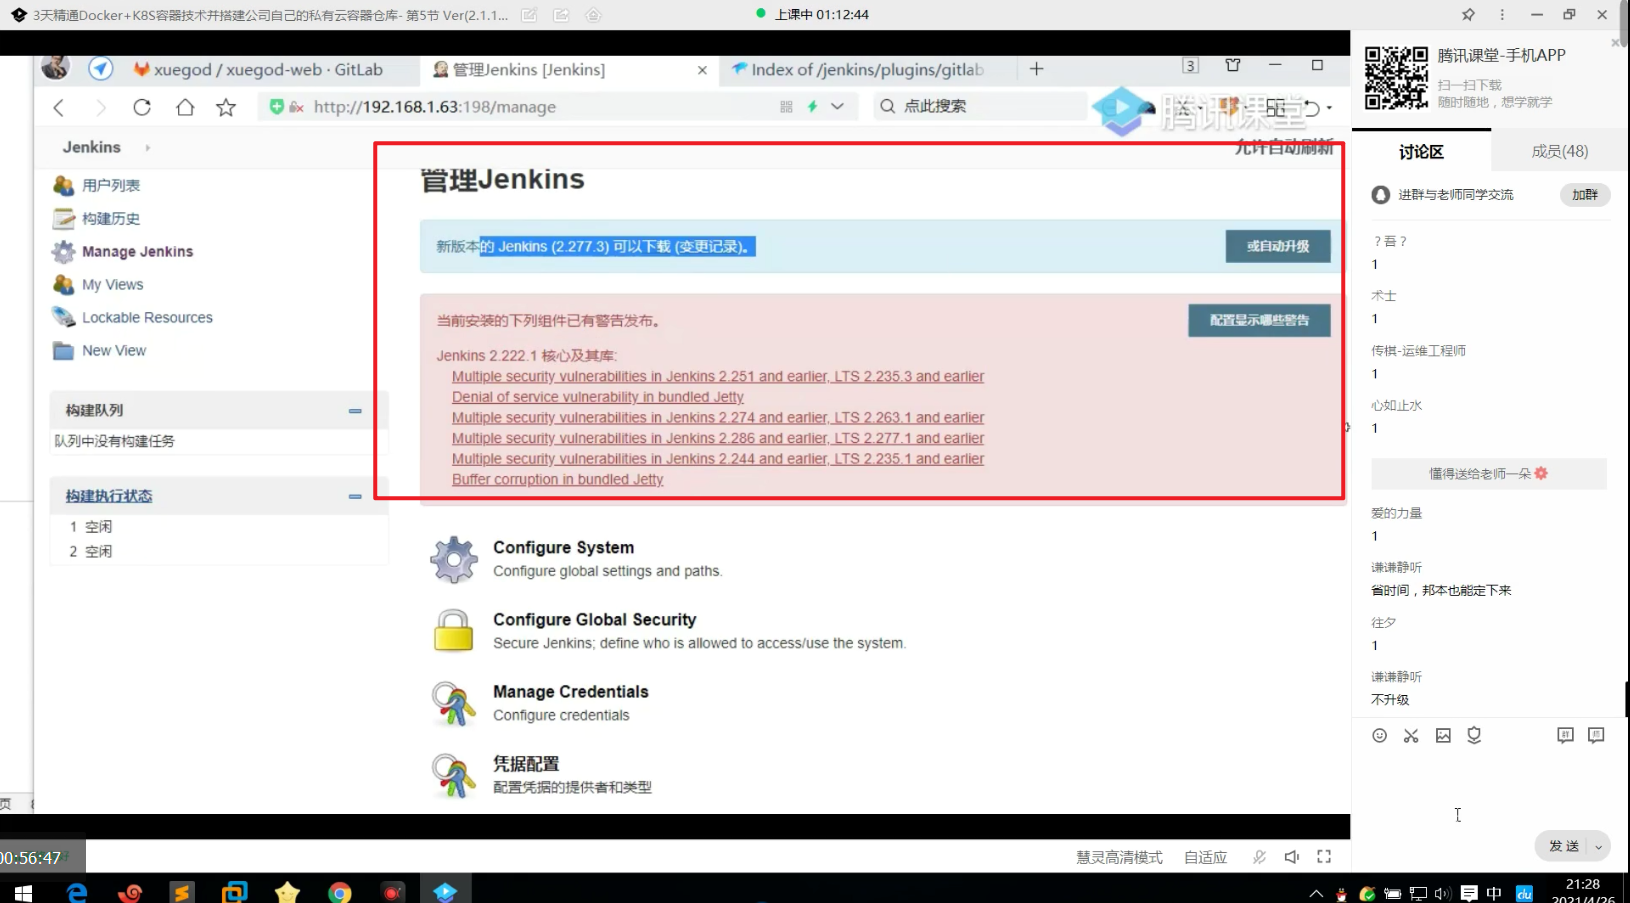Open advisory for Jenkins 2.251 and earlier
This screenshot has height=903, width=1630.
tap(718, 376)
